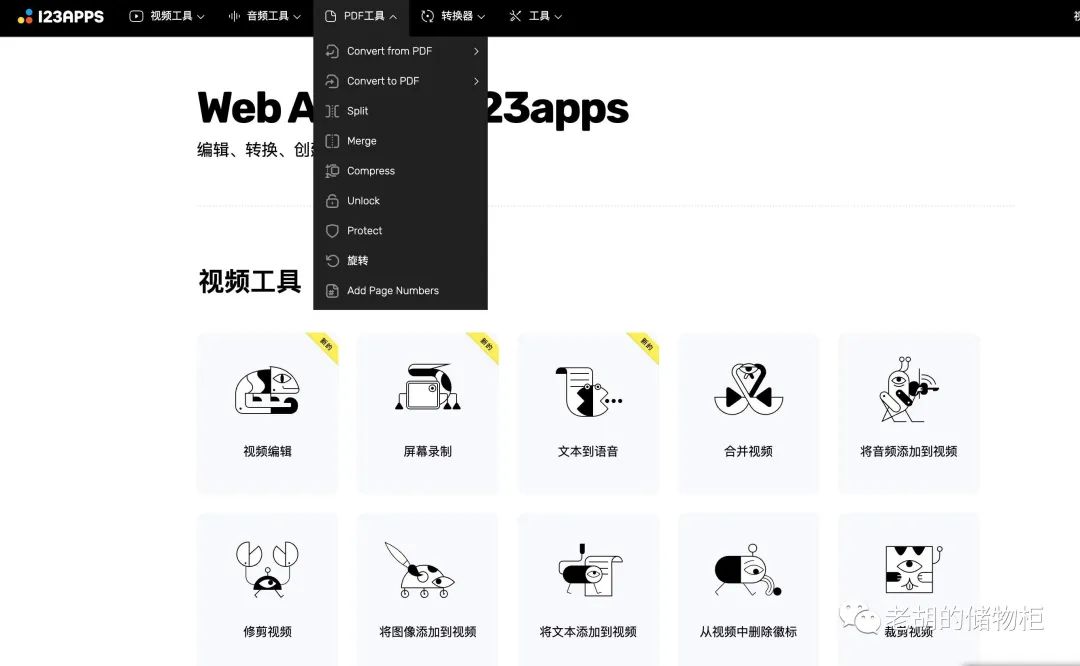Open the 将文本添加到视频 illustration
Viewport: 1080px width, 666px height.
pos(590,570)
